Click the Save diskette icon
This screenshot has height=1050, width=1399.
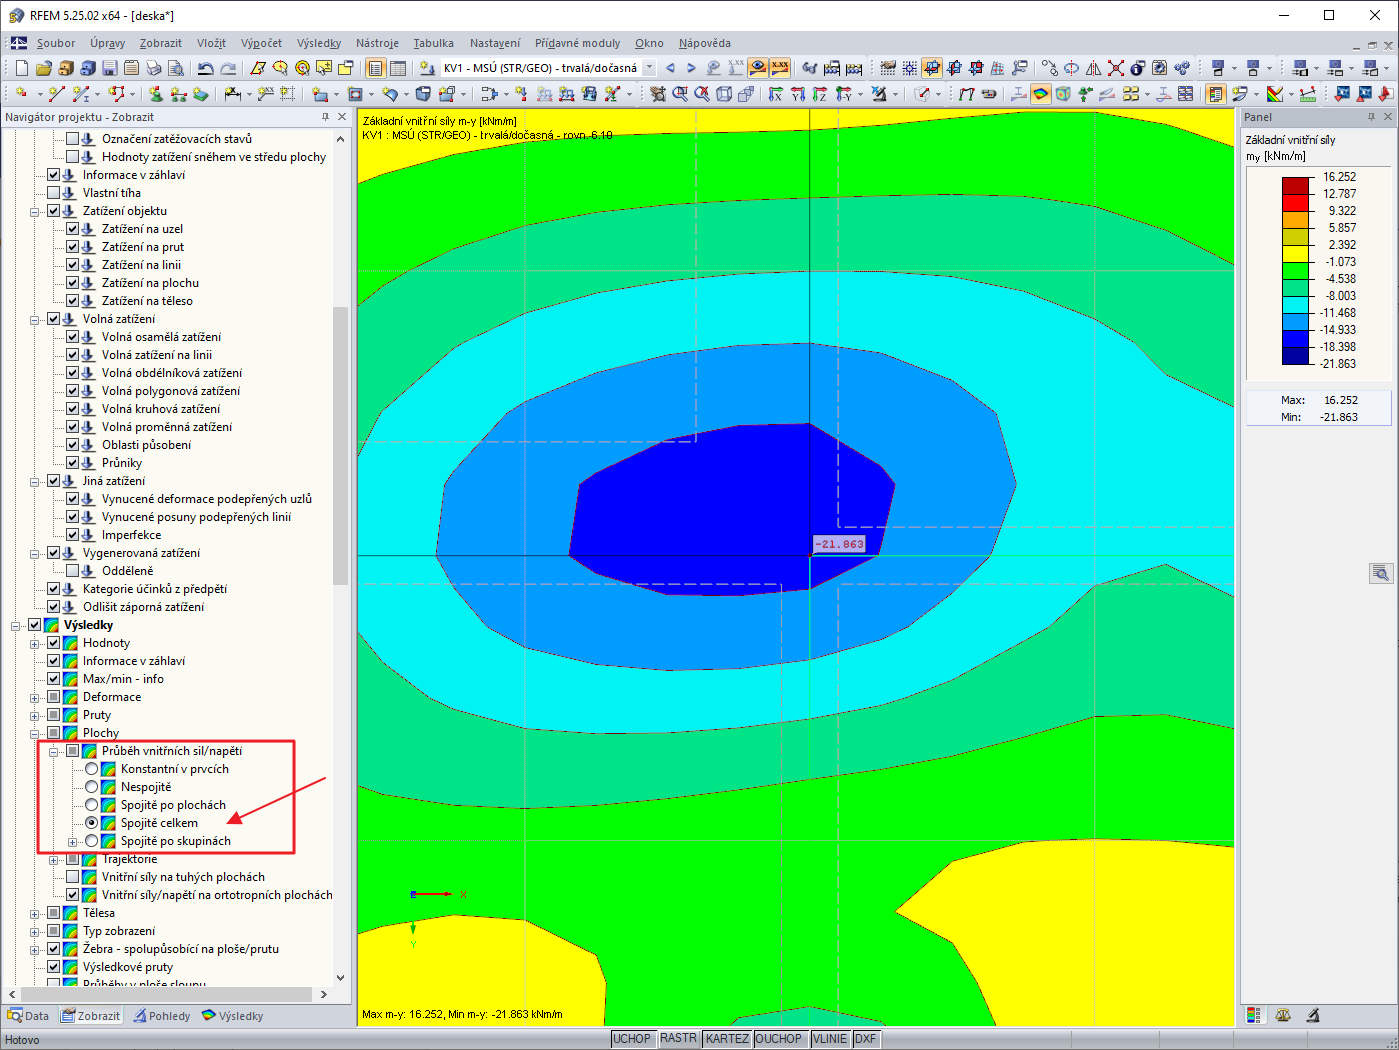coord(109,68)
